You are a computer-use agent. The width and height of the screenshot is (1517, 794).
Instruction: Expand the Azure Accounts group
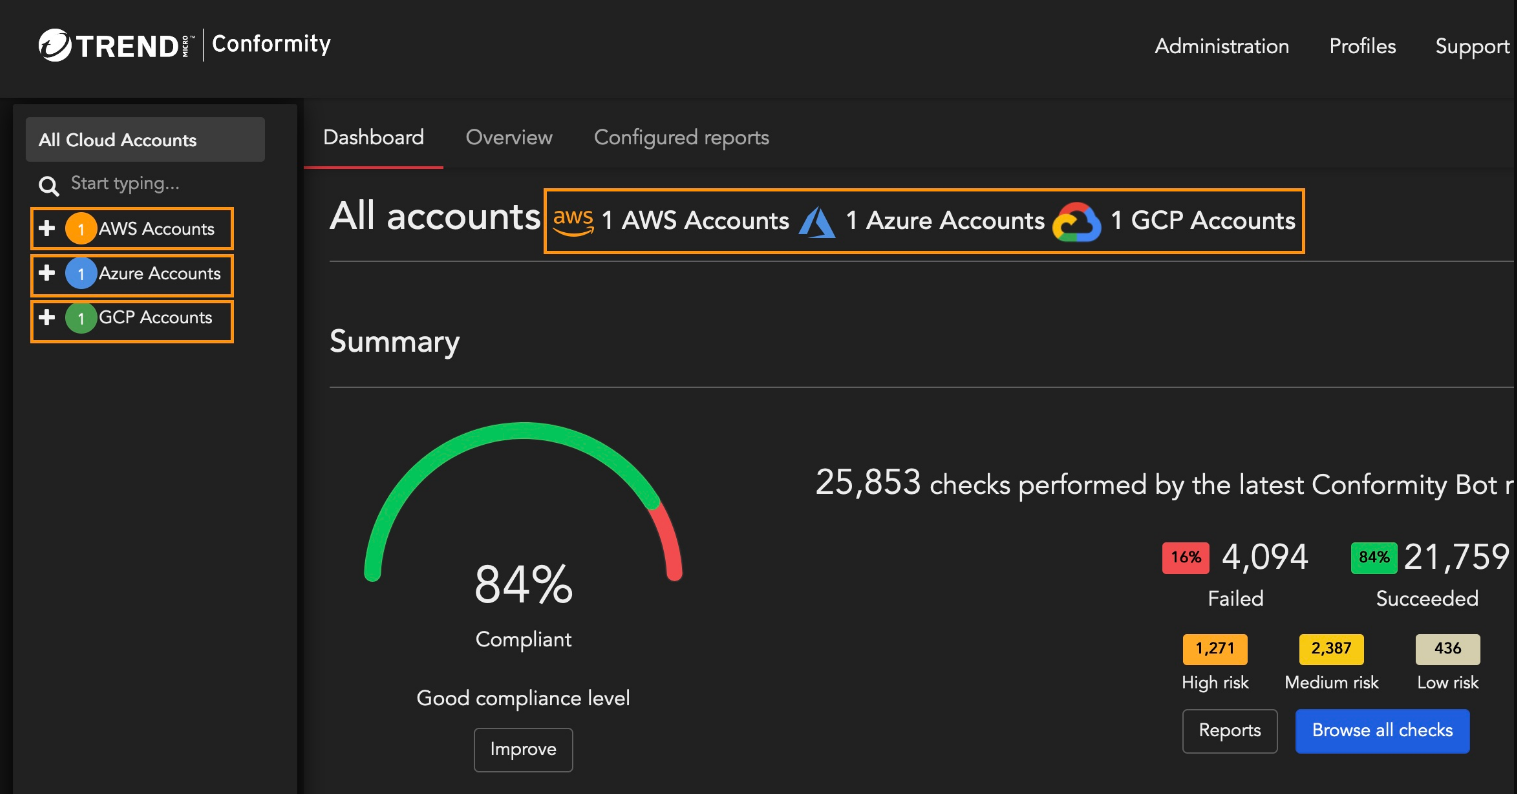tap(47, 274)
